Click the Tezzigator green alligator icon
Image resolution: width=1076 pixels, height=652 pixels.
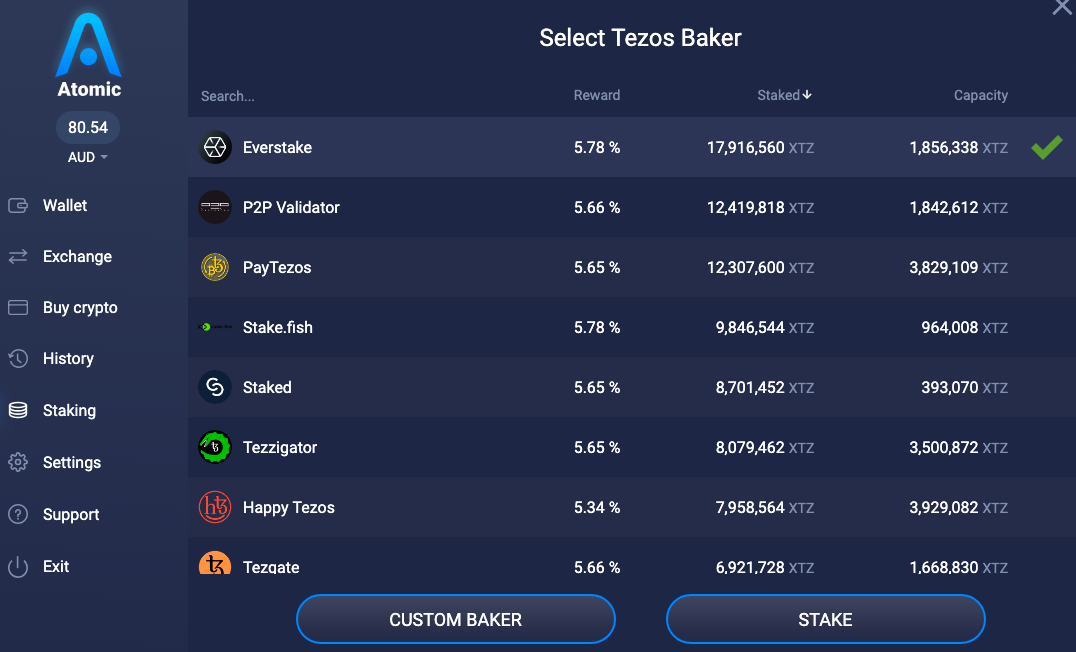[x=215, y=447]
